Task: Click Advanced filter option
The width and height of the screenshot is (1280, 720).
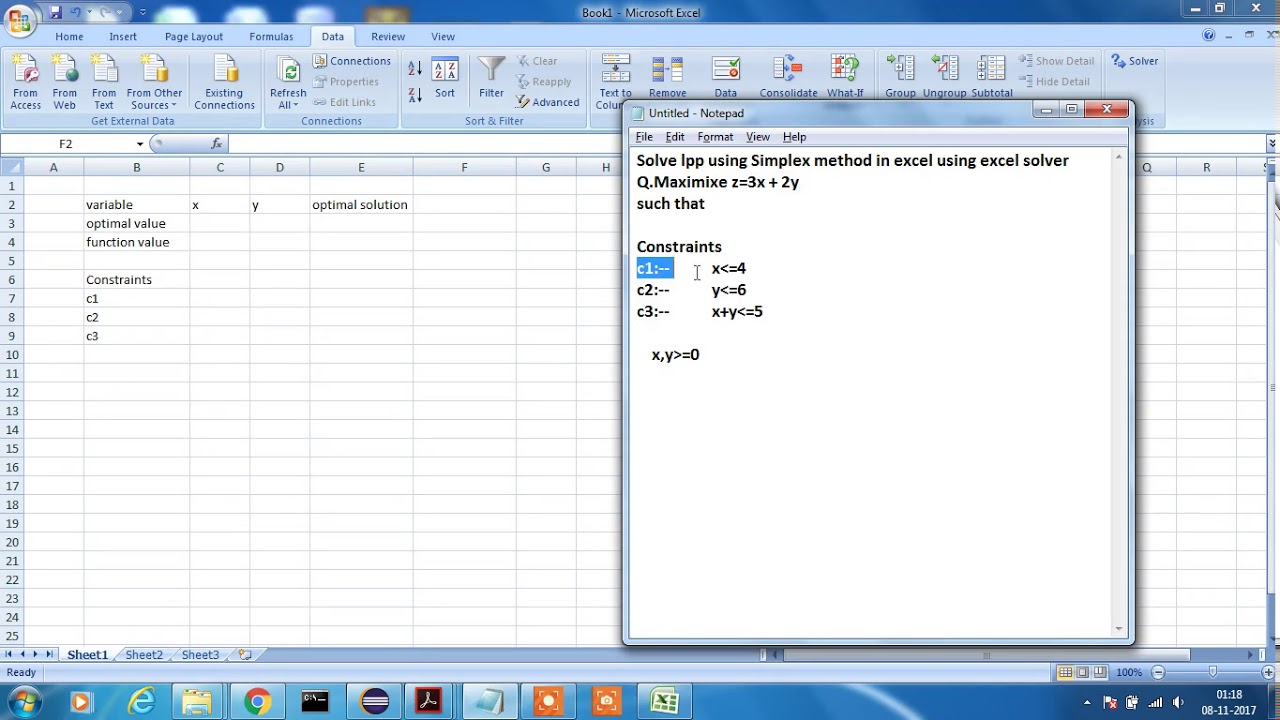Action: pyautogui.click(x=547, y=102)
